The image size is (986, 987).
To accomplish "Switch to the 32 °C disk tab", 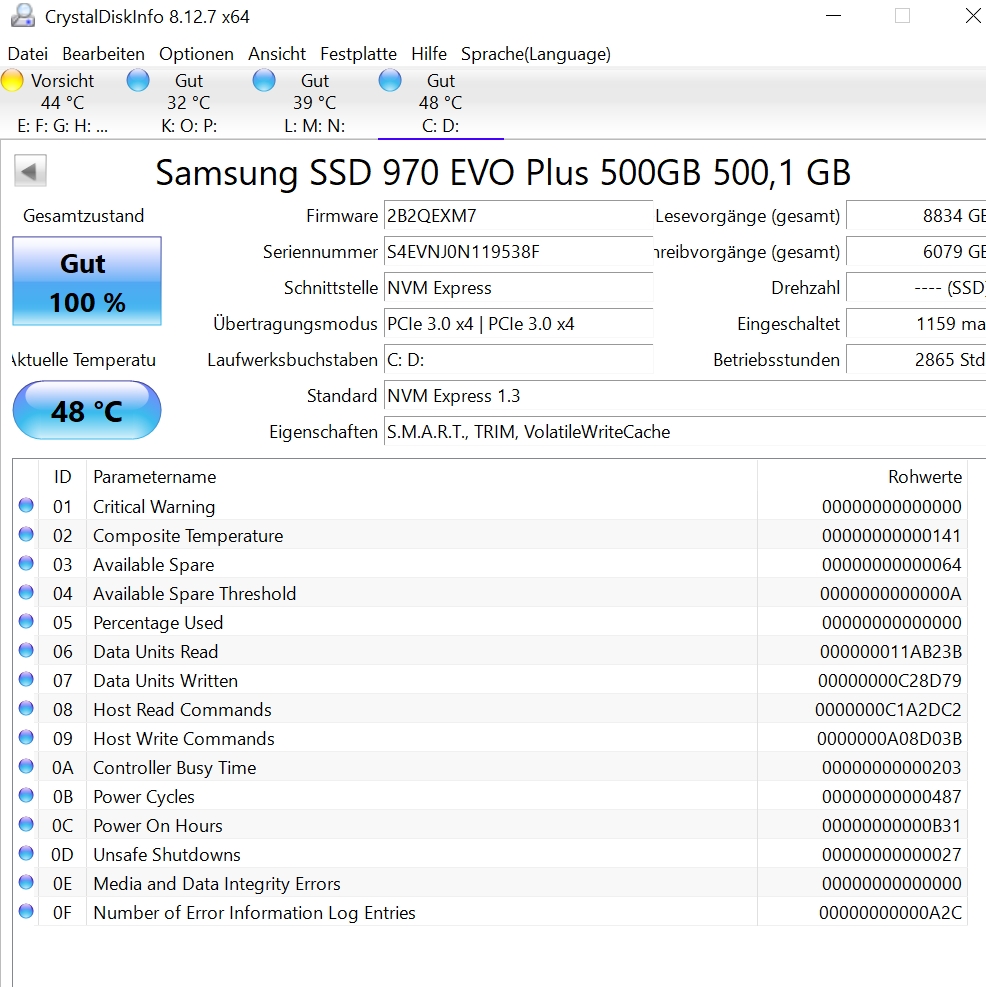I will [x=188, y=103].
